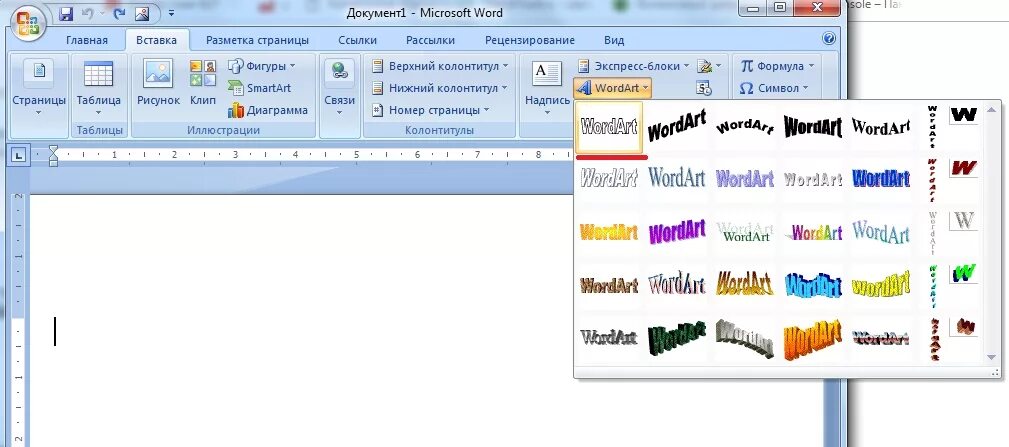Choose the gray italic outline WordArt style
1009x447 pixels.
click(609, 178)
